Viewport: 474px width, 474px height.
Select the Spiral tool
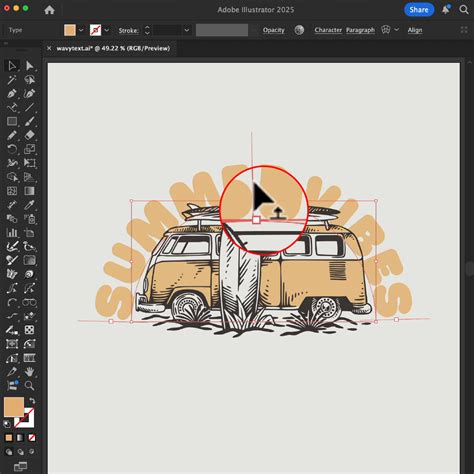pos(29,274)
